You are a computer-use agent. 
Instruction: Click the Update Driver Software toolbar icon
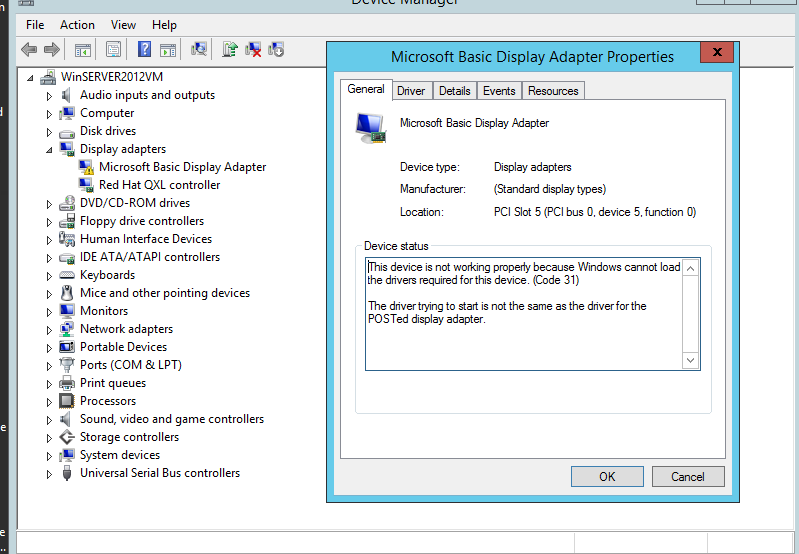click(230, 49)
